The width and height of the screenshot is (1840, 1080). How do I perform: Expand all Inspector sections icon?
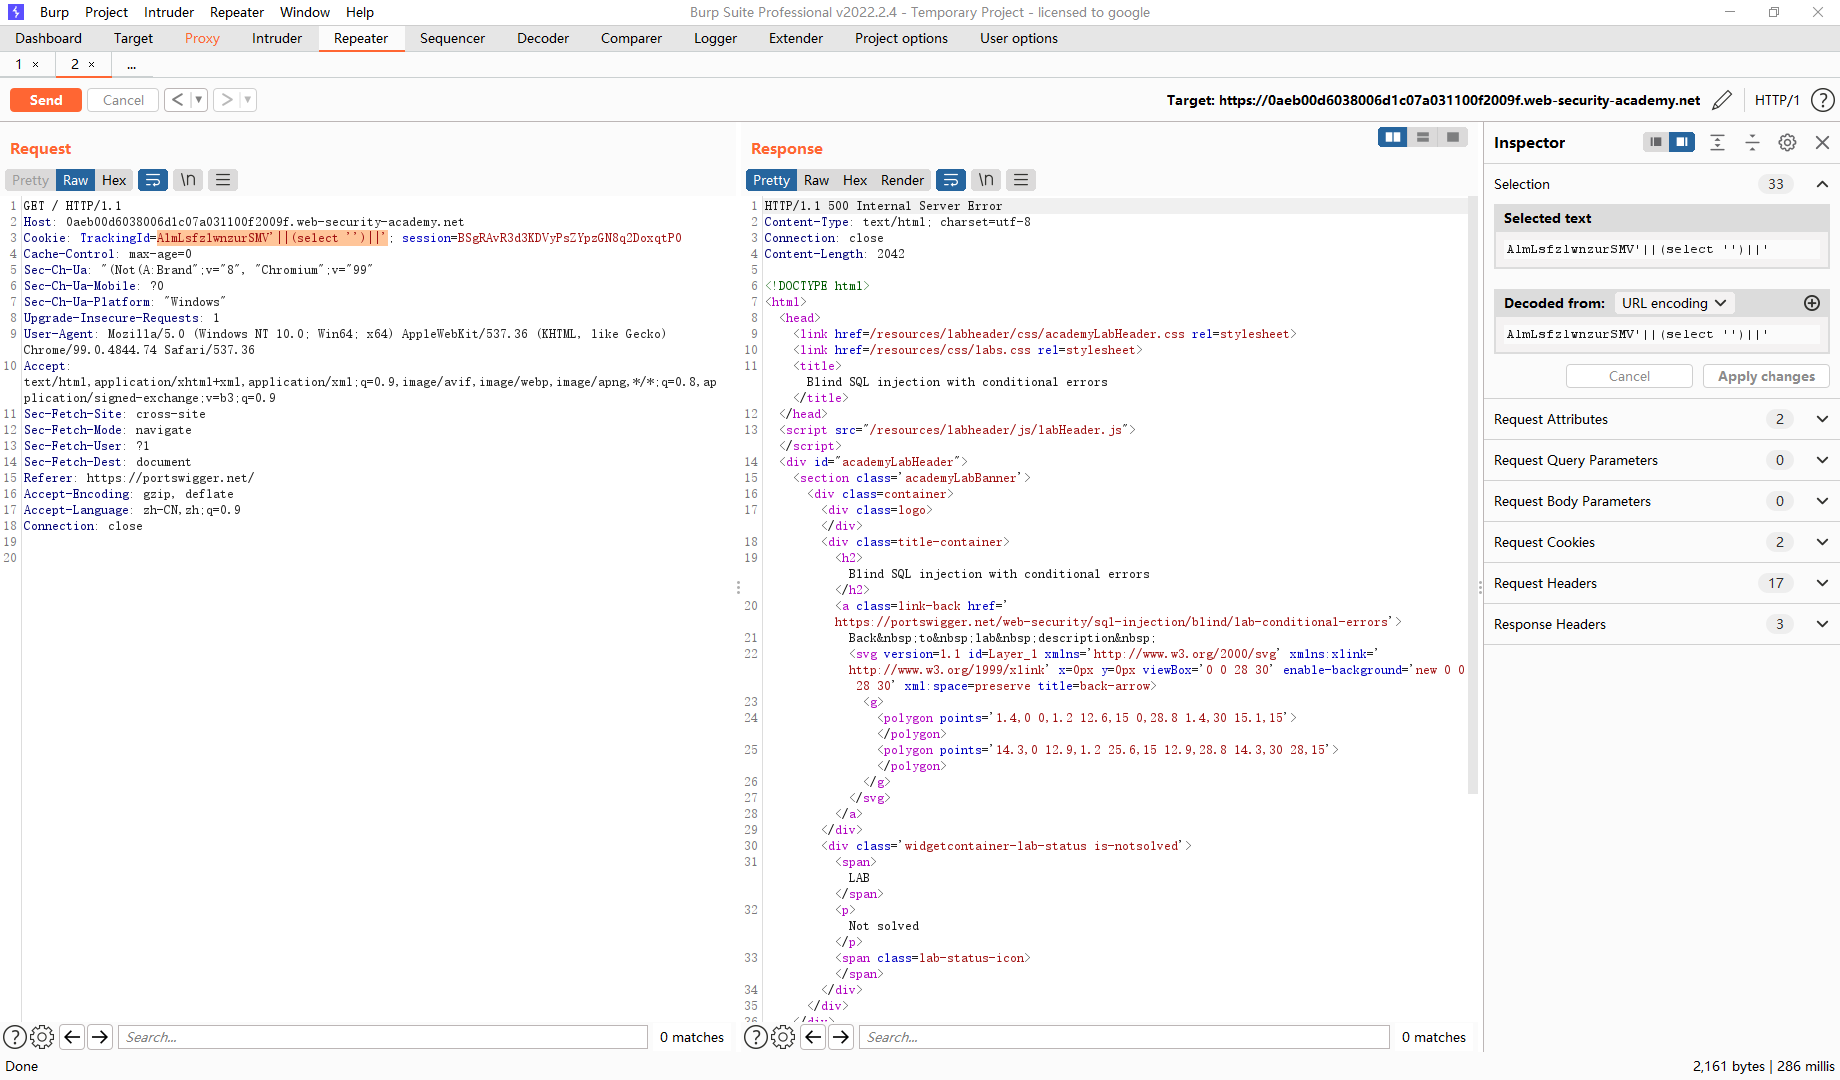(1717, 142)
